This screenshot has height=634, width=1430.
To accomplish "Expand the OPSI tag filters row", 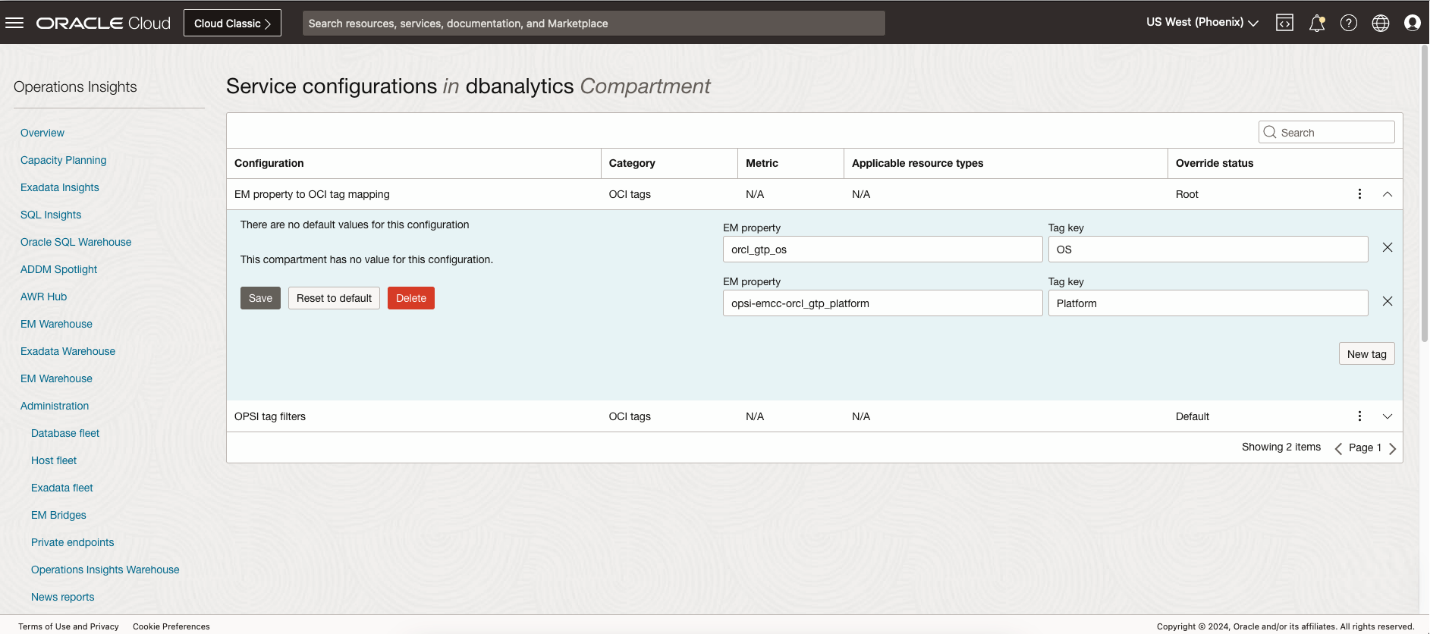I will point(1387,416).
